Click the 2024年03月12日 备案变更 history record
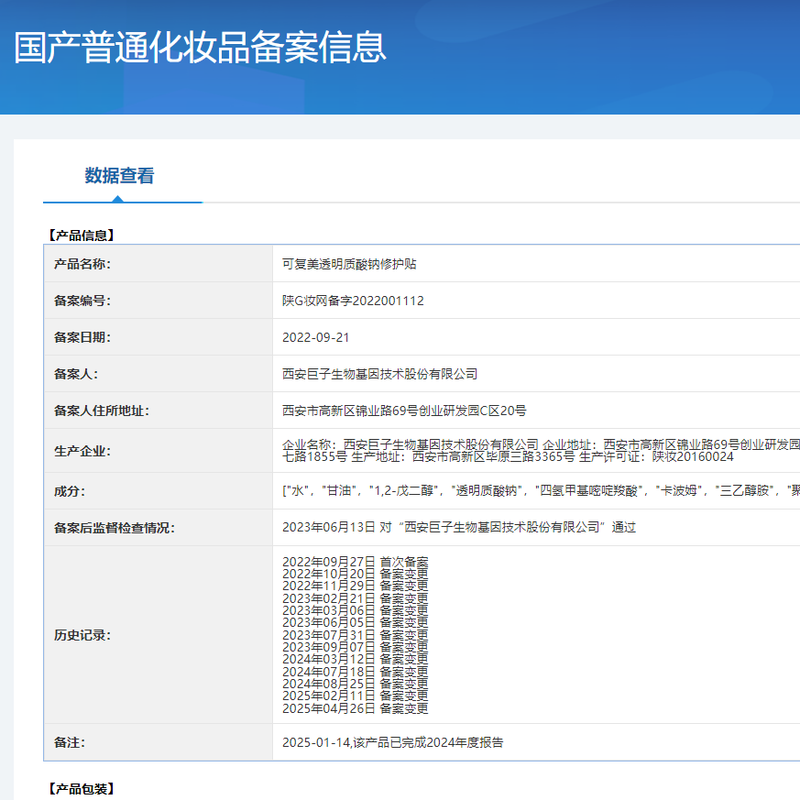 coord(355,659)
